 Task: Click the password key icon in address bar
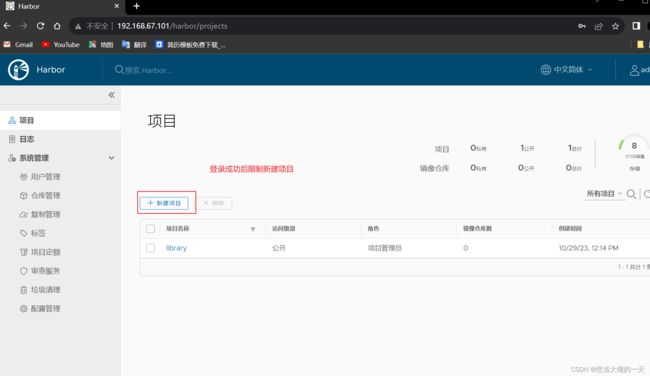click(x=582, y=26)
